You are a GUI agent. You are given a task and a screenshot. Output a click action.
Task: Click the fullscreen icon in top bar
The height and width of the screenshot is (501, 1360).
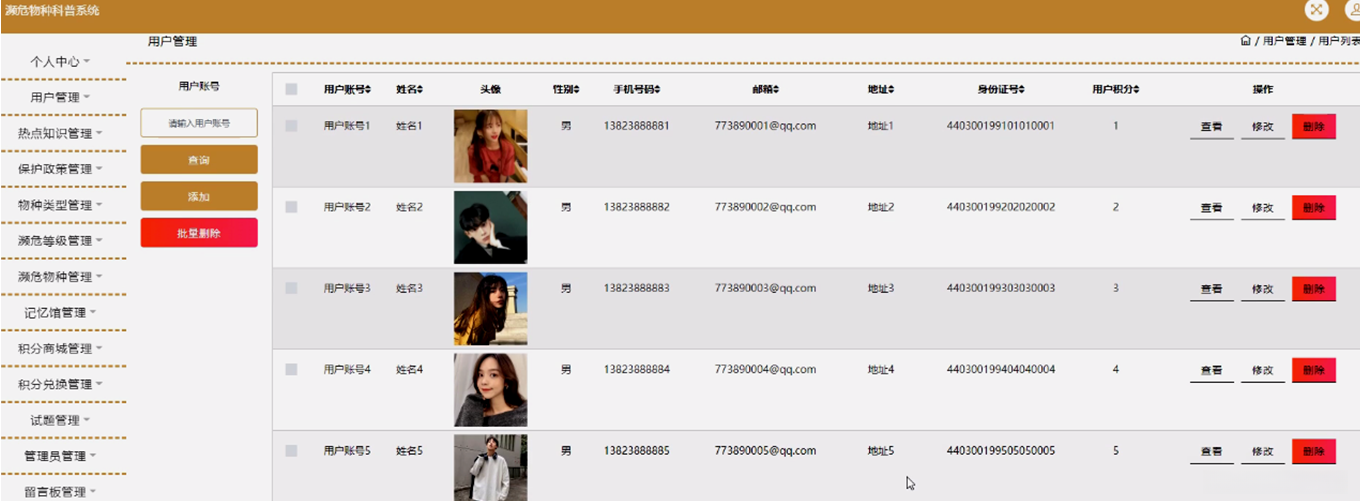click(x=1316, y=9)
